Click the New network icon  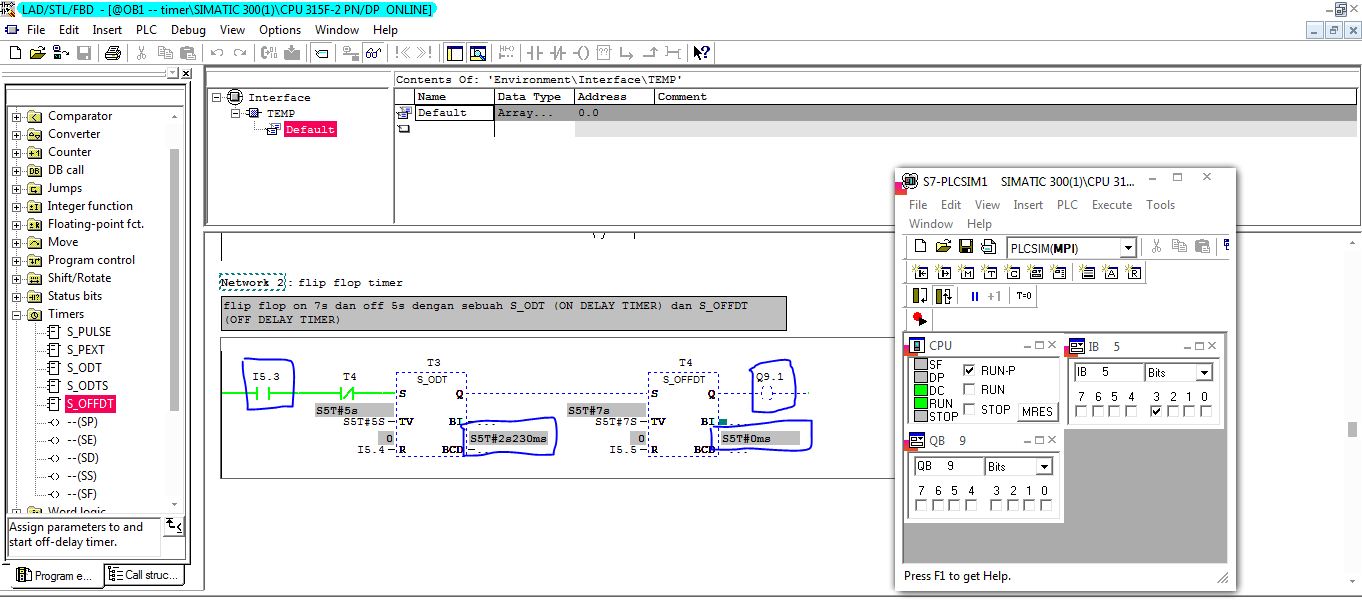506,53
